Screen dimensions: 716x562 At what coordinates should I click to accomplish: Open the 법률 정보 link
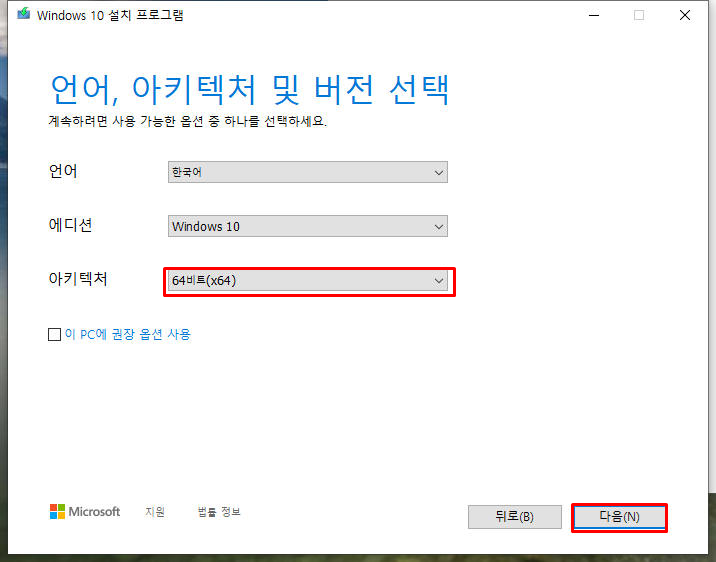coord(219,512)
